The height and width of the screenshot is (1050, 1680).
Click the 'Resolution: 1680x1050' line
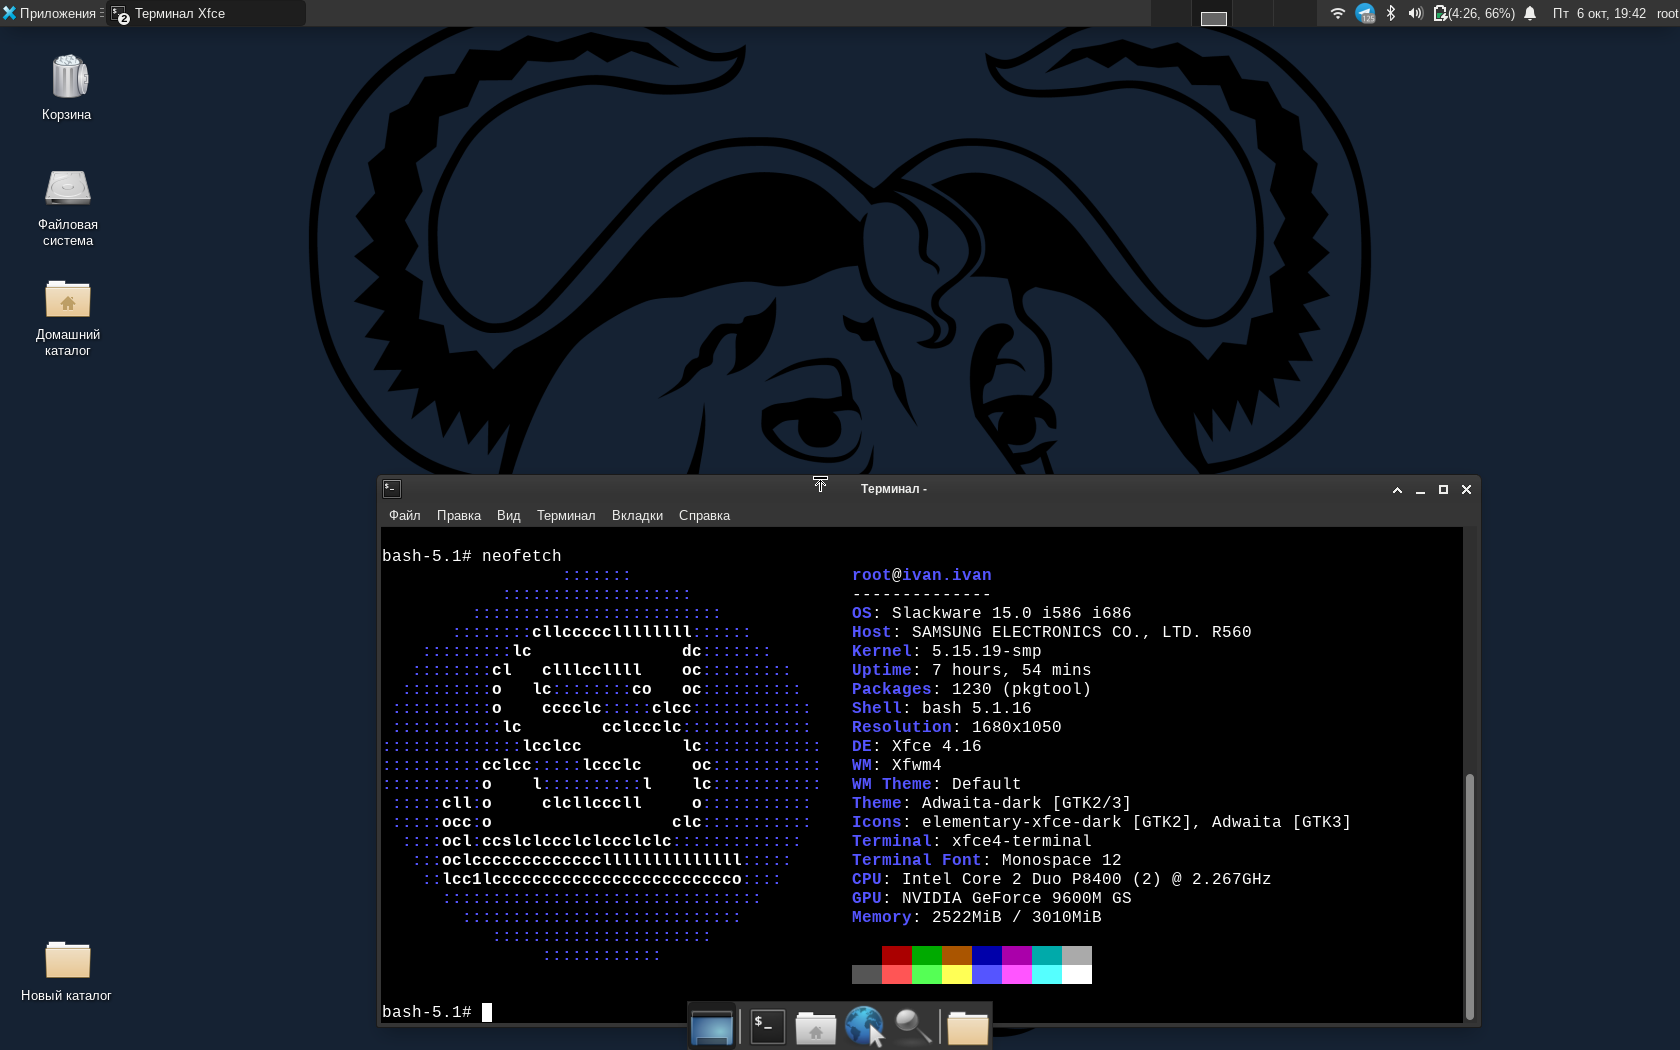point(957,727)
